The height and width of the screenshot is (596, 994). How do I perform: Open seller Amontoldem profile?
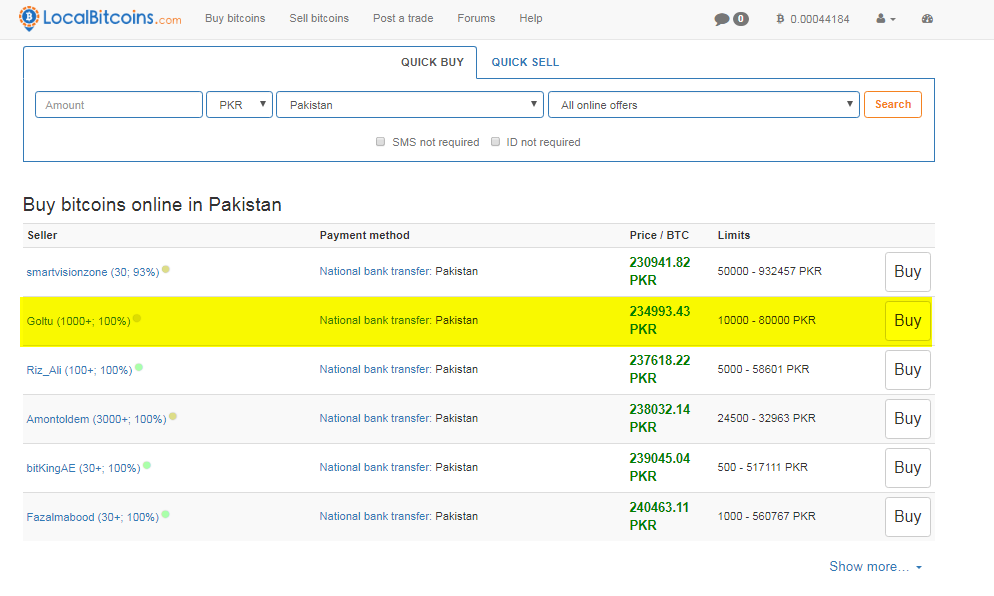coord(96,419)
